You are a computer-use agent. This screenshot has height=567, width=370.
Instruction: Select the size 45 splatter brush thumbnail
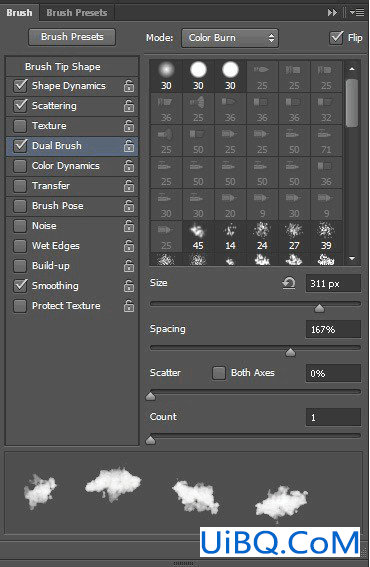click(x=198, y=236)
